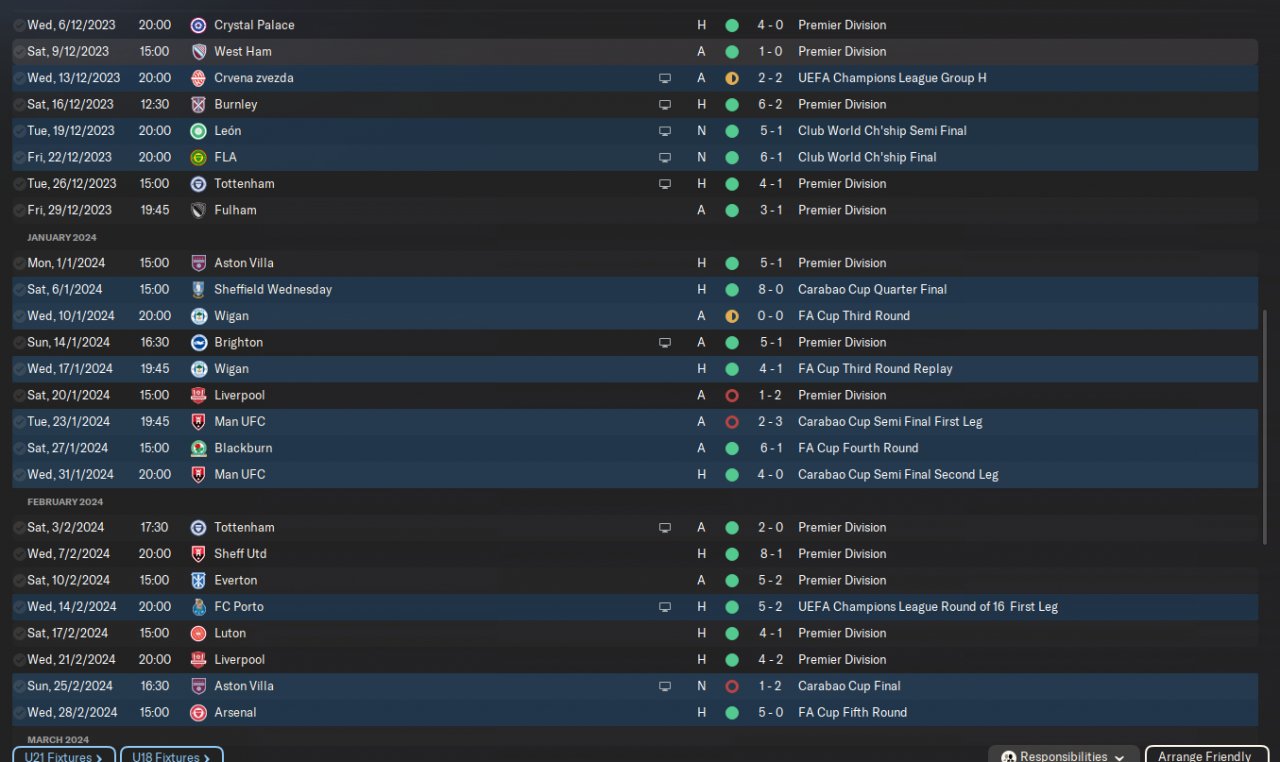This screenshot has width=1280, height=762.
Task: Click the TV icon on the Burnley fixture
Action: [x=664, y=104]
